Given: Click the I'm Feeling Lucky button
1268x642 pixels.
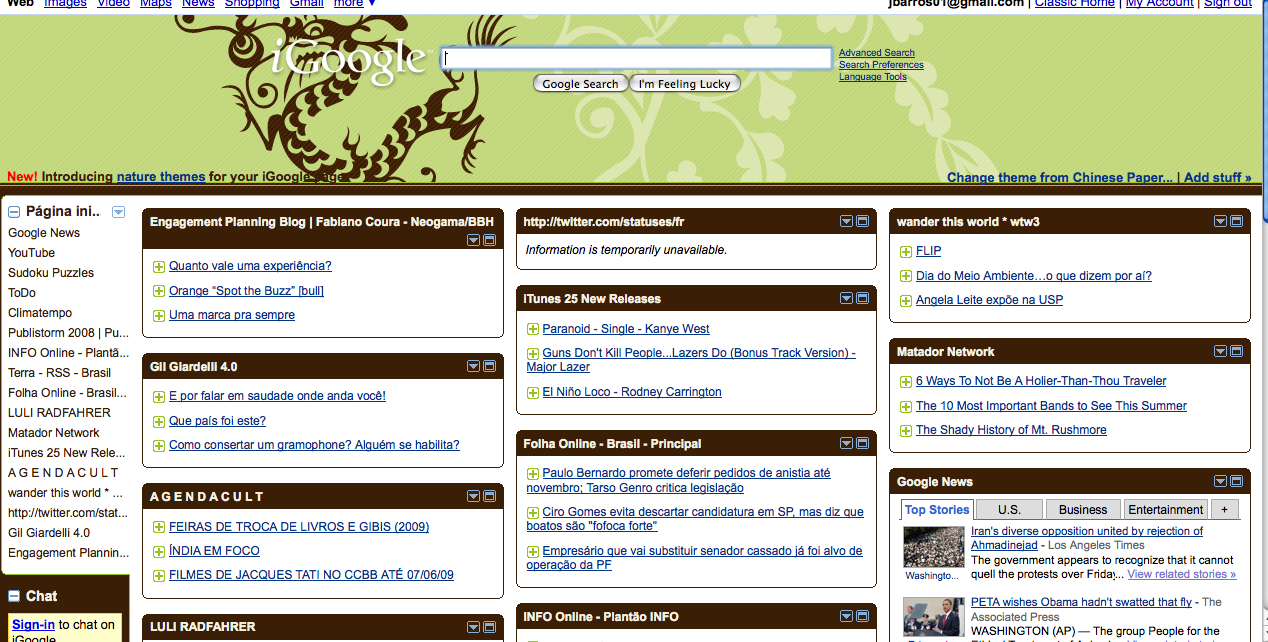Looking at the screenshot, I should [685, 84].
